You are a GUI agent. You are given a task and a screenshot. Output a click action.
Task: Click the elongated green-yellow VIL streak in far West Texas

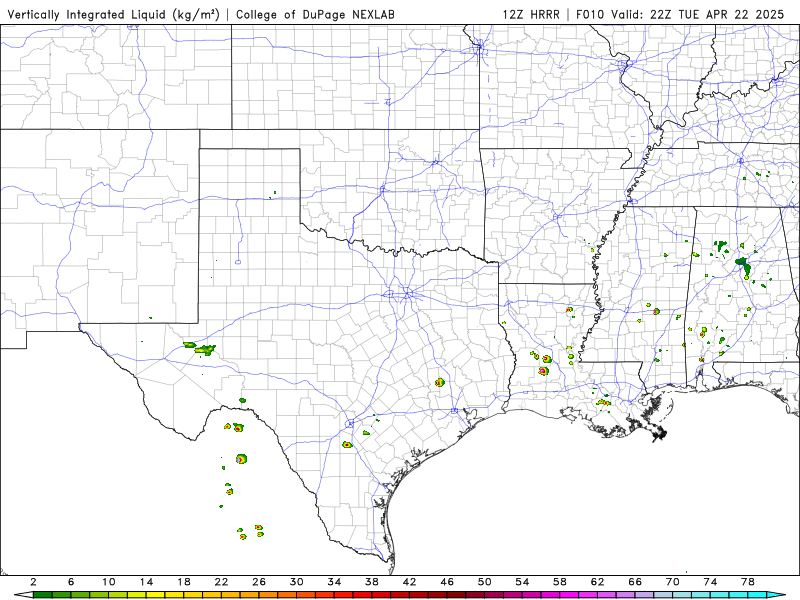(200, 348)
